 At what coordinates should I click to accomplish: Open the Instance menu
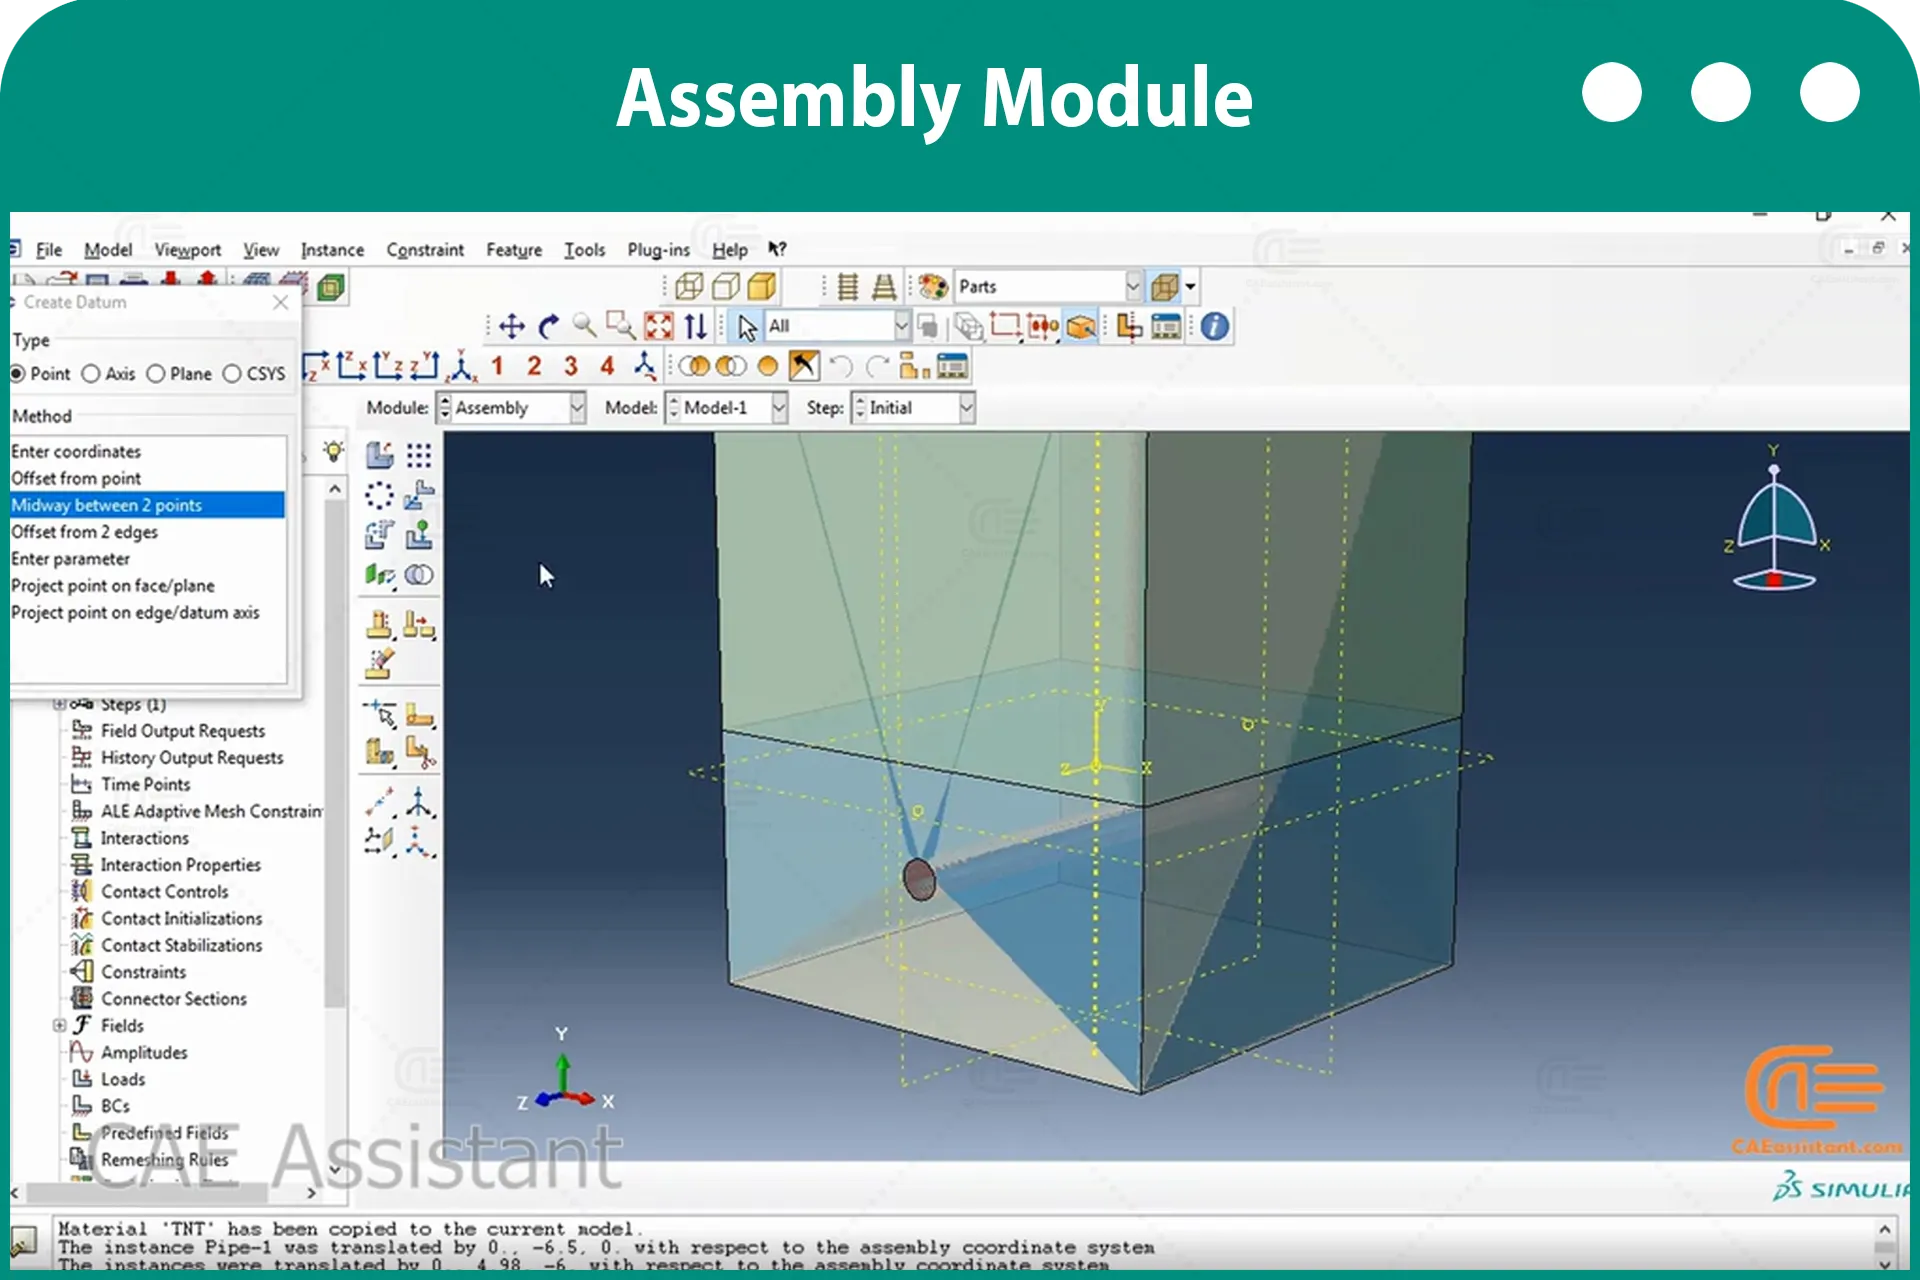[x=332, y=250]
